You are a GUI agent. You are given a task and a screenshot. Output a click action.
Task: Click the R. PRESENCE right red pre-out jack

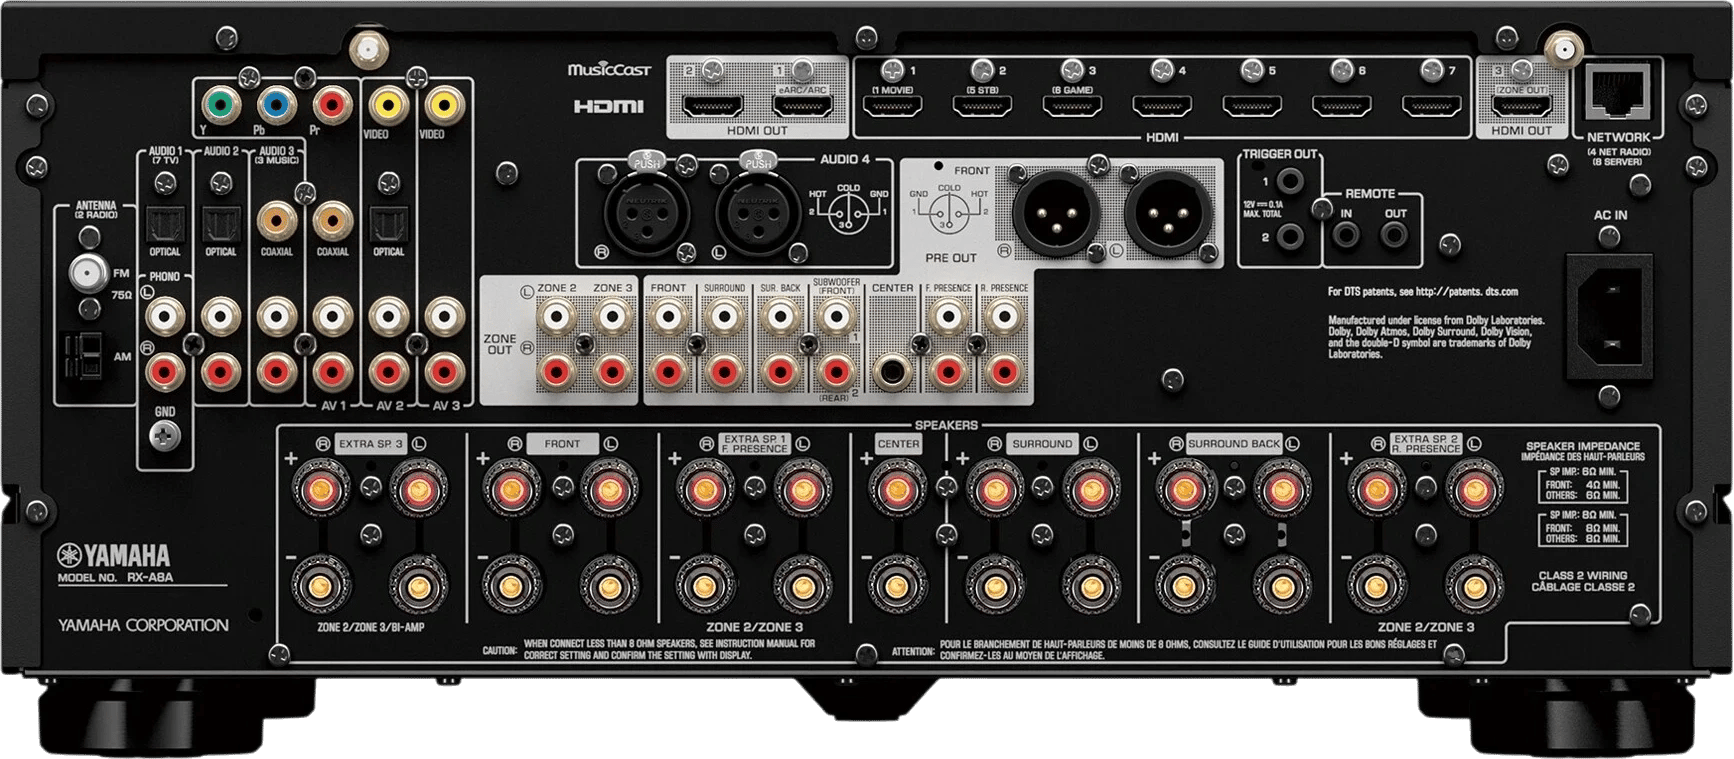tap(1004, 373)
